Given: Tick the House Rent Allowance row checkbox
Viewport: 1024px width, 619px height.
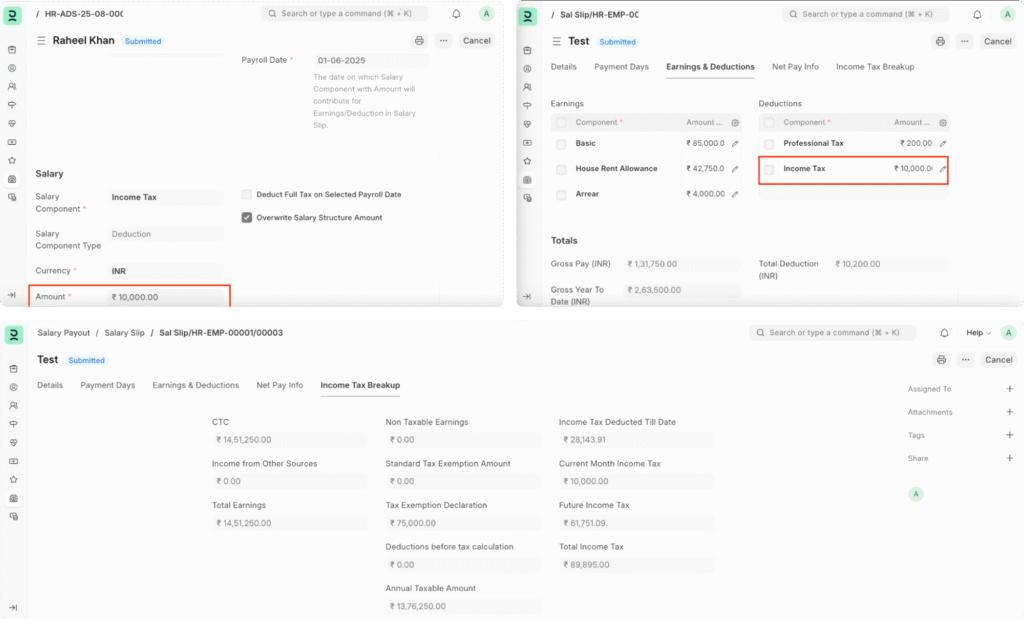Looking at the screenshot, I should (x=562, y=169).
